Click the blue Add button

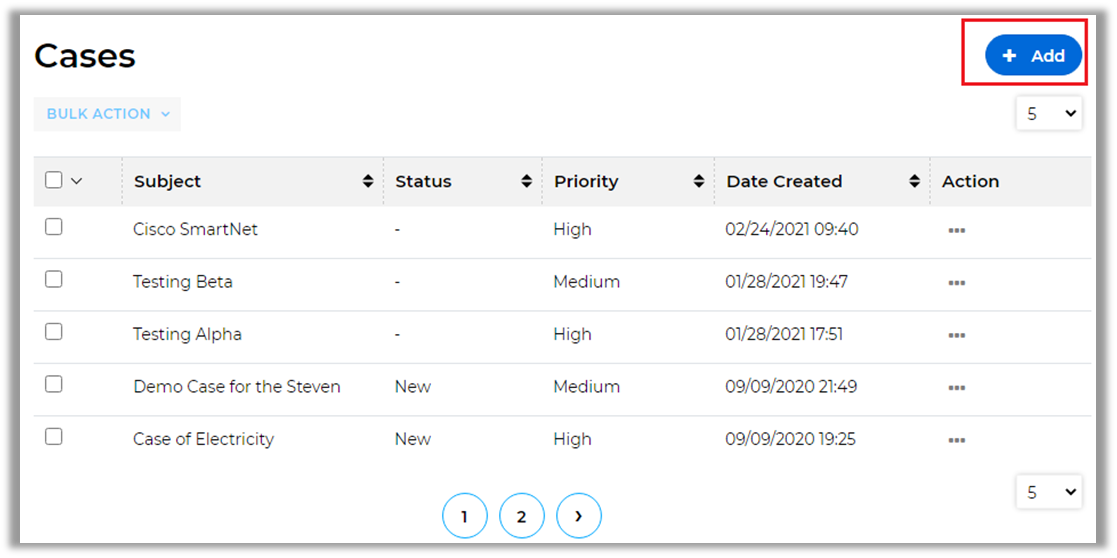click(x=1033, y=56)
